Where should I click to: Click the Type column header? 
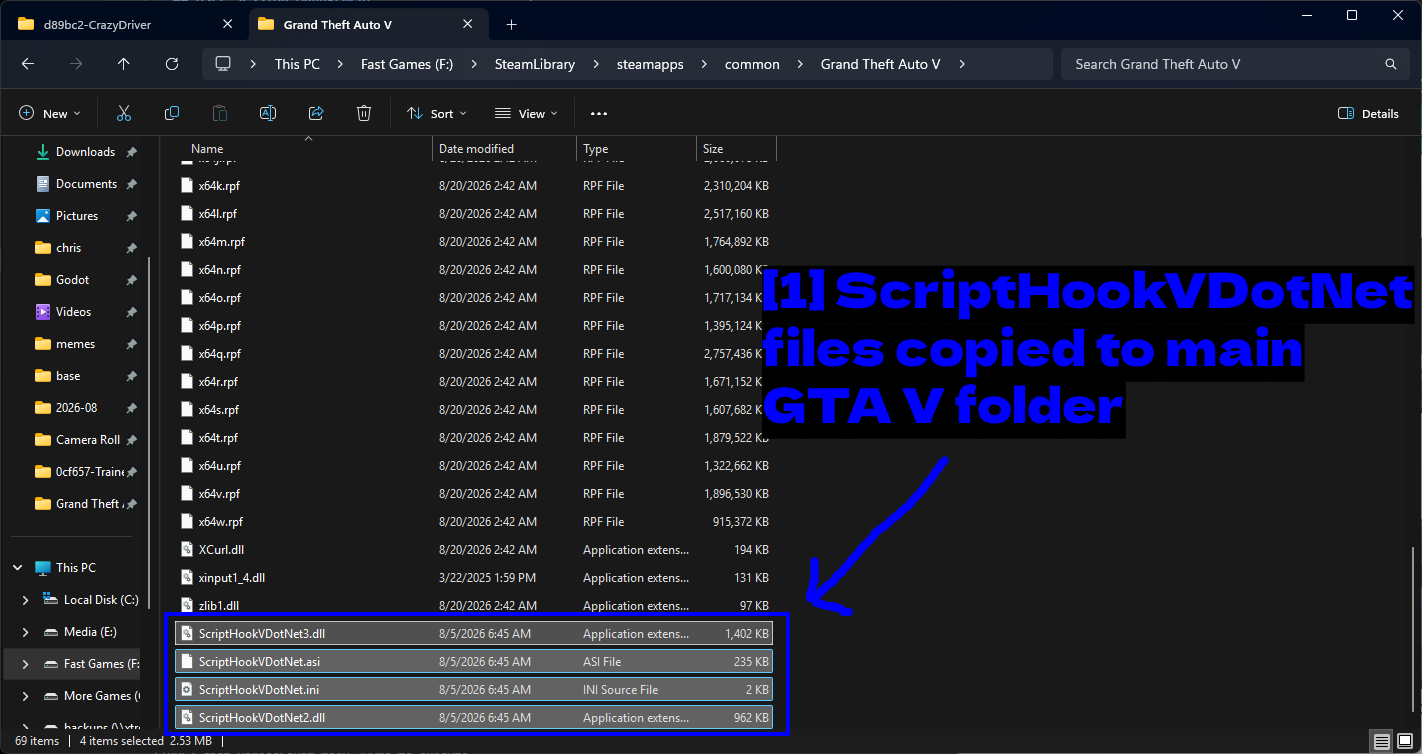point(636,149)
